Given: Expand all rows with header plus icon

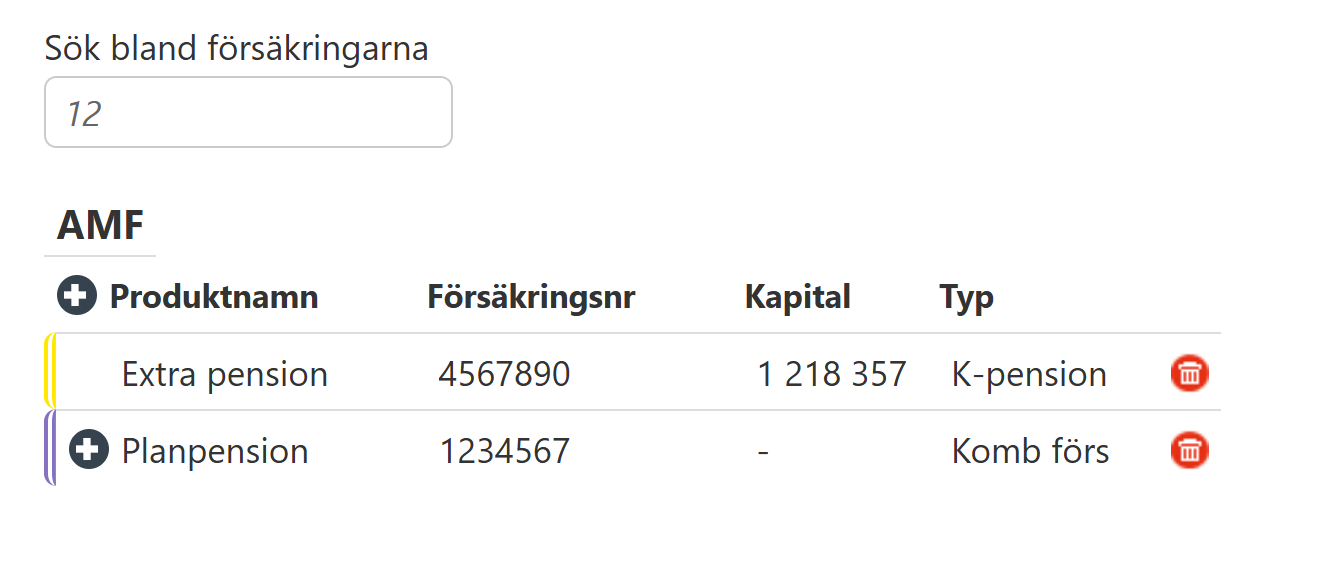Looking at the screenshot, I should coord(77,296).
